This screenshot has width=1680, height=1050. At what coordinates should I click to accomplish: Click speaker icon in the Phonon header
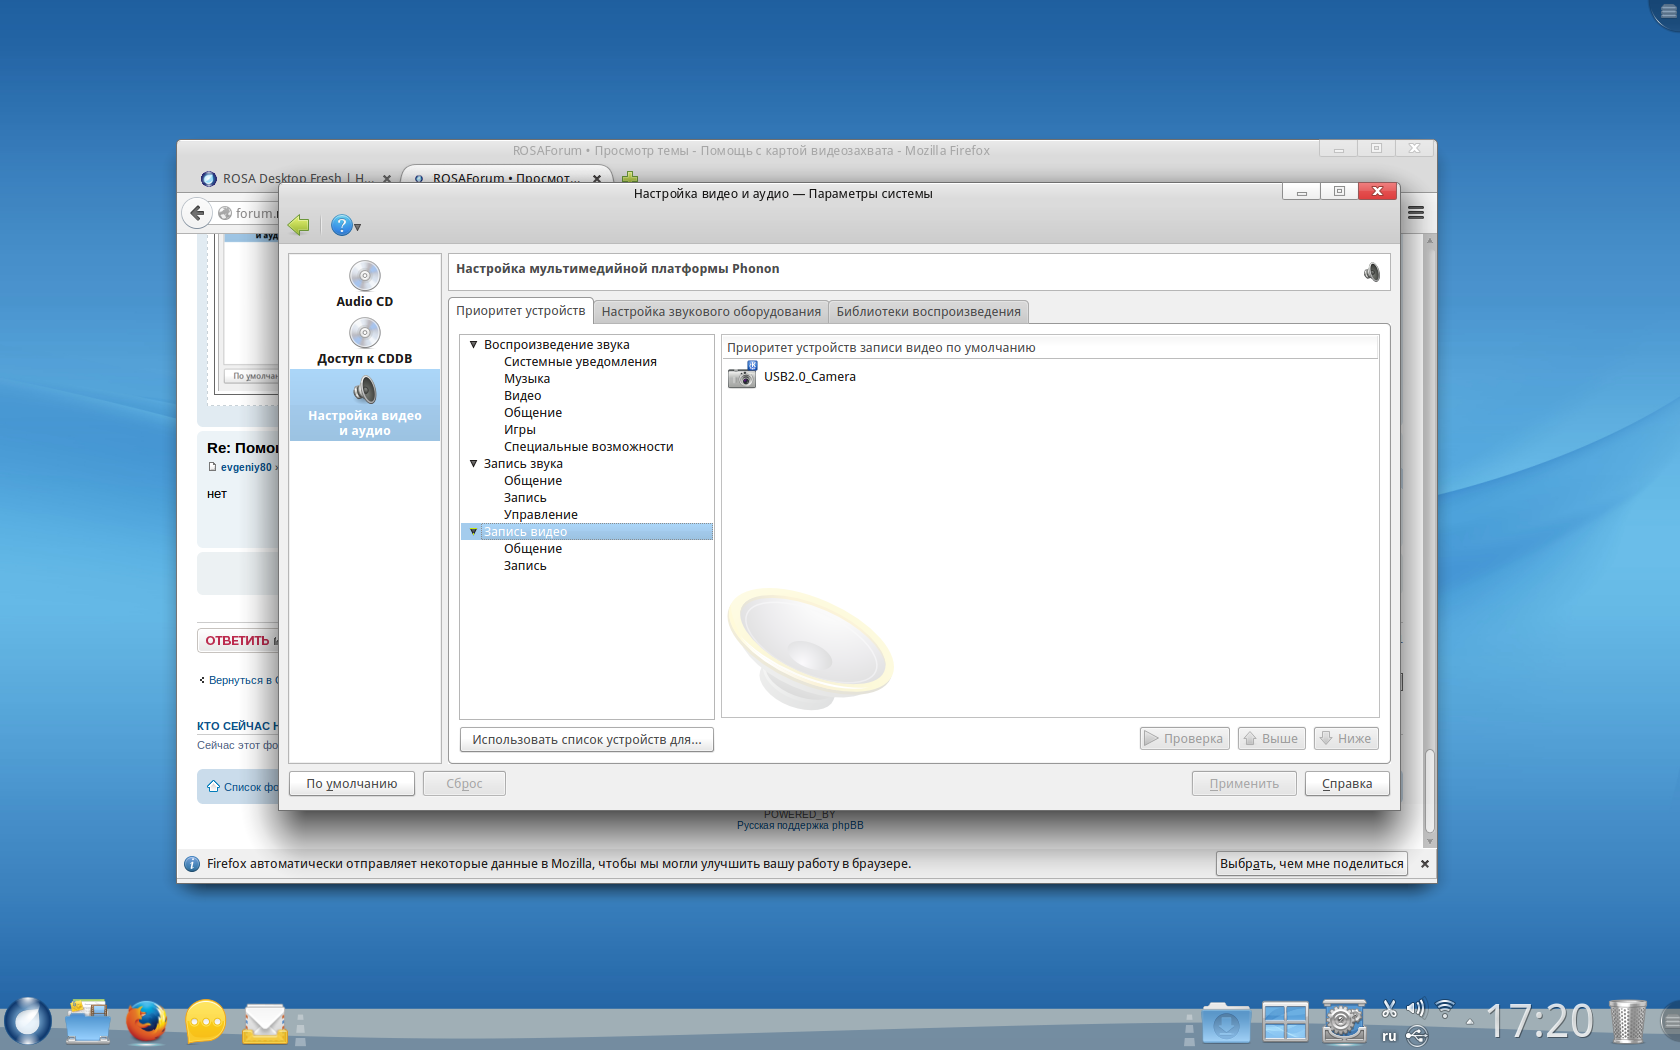click(x=1372, y=271)
